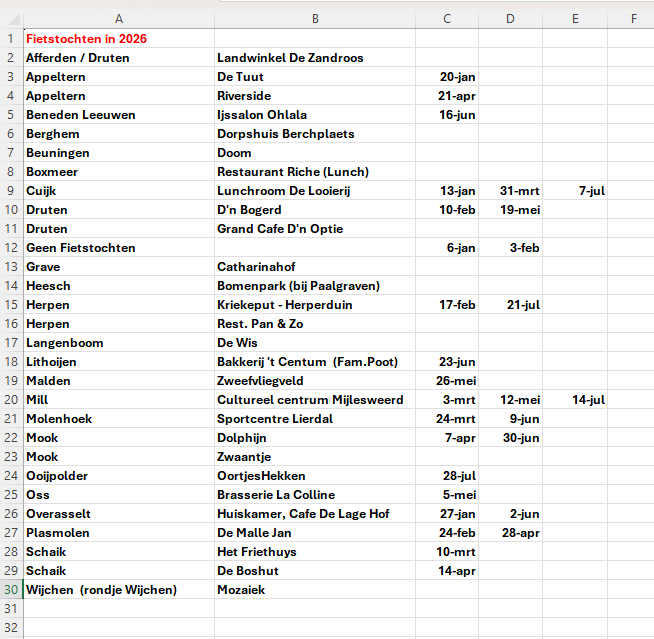Image resolution: width=654 pixels, height=639 pixels.
Task: Click date cell '21-jul'
Action: (510, 304)
